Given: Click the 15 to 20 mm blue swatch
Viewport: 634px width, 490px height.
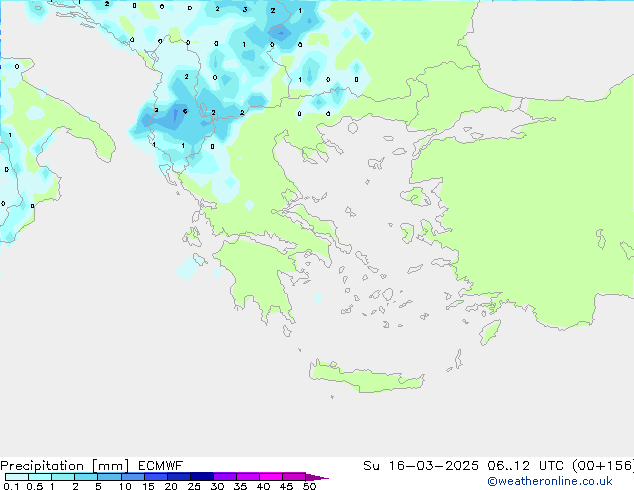Looking at the screenshot, I should point(156,477).
